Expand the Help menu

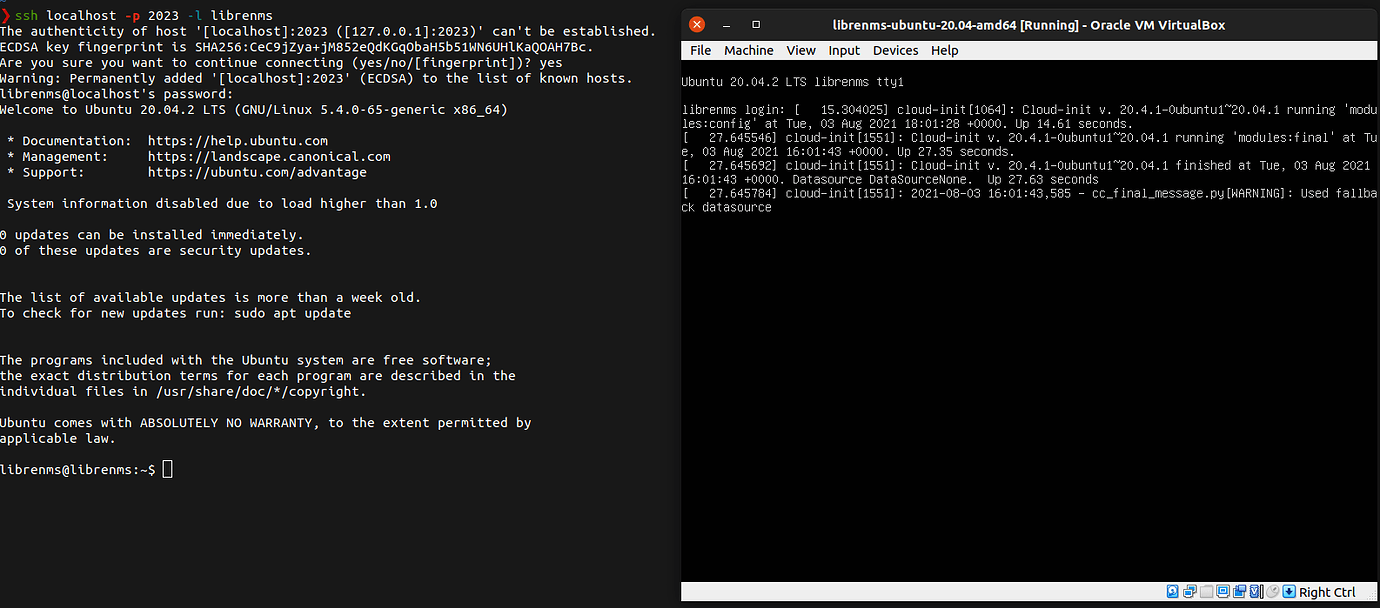click(944, 50)
